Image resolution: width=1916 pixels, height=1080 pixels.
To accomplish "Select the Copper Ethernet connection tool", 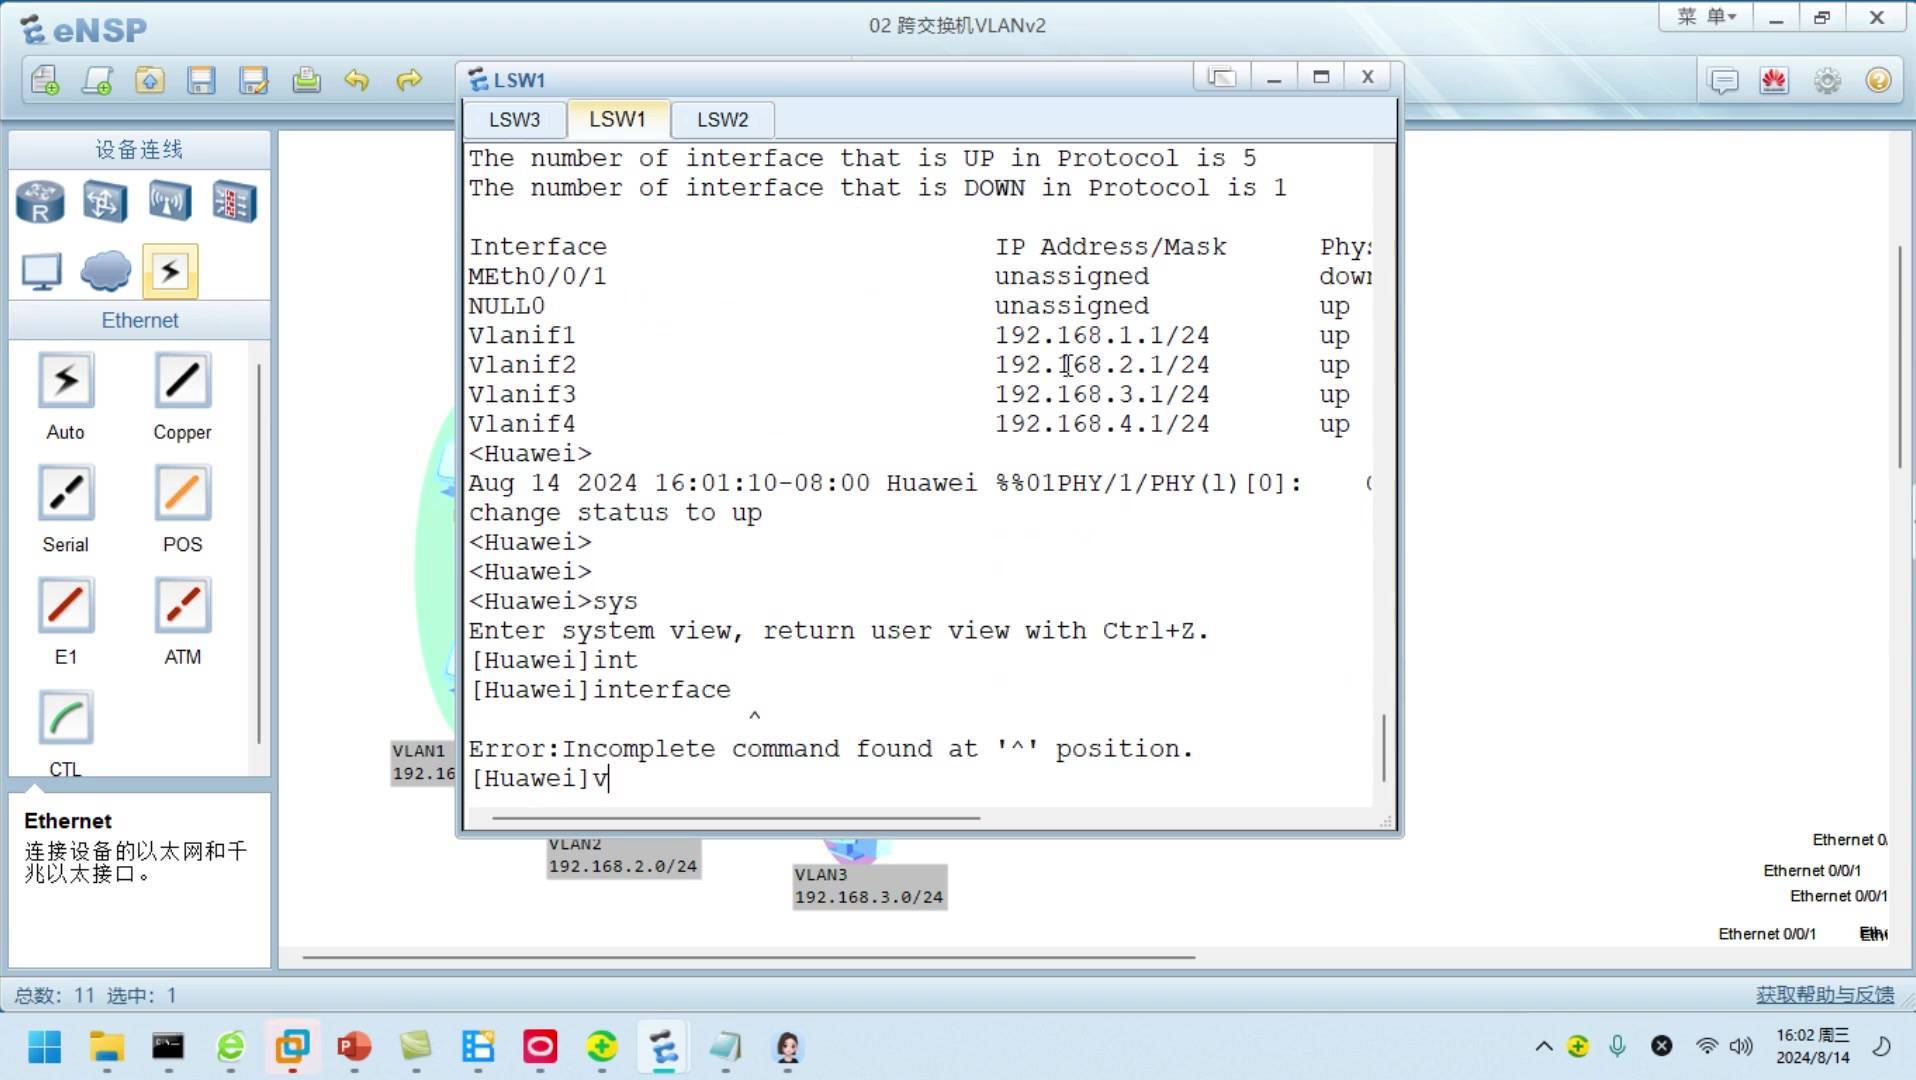I will [181, 381].
